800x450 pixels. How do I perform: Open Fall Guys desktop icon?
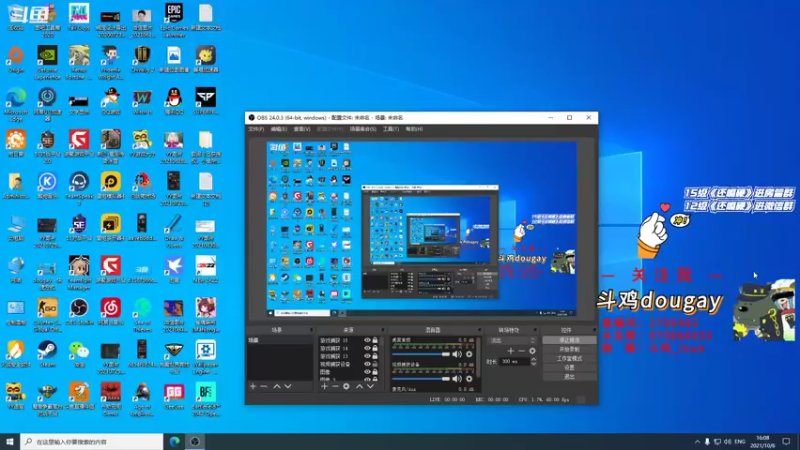pyautogui.click(x=79, y=17)
